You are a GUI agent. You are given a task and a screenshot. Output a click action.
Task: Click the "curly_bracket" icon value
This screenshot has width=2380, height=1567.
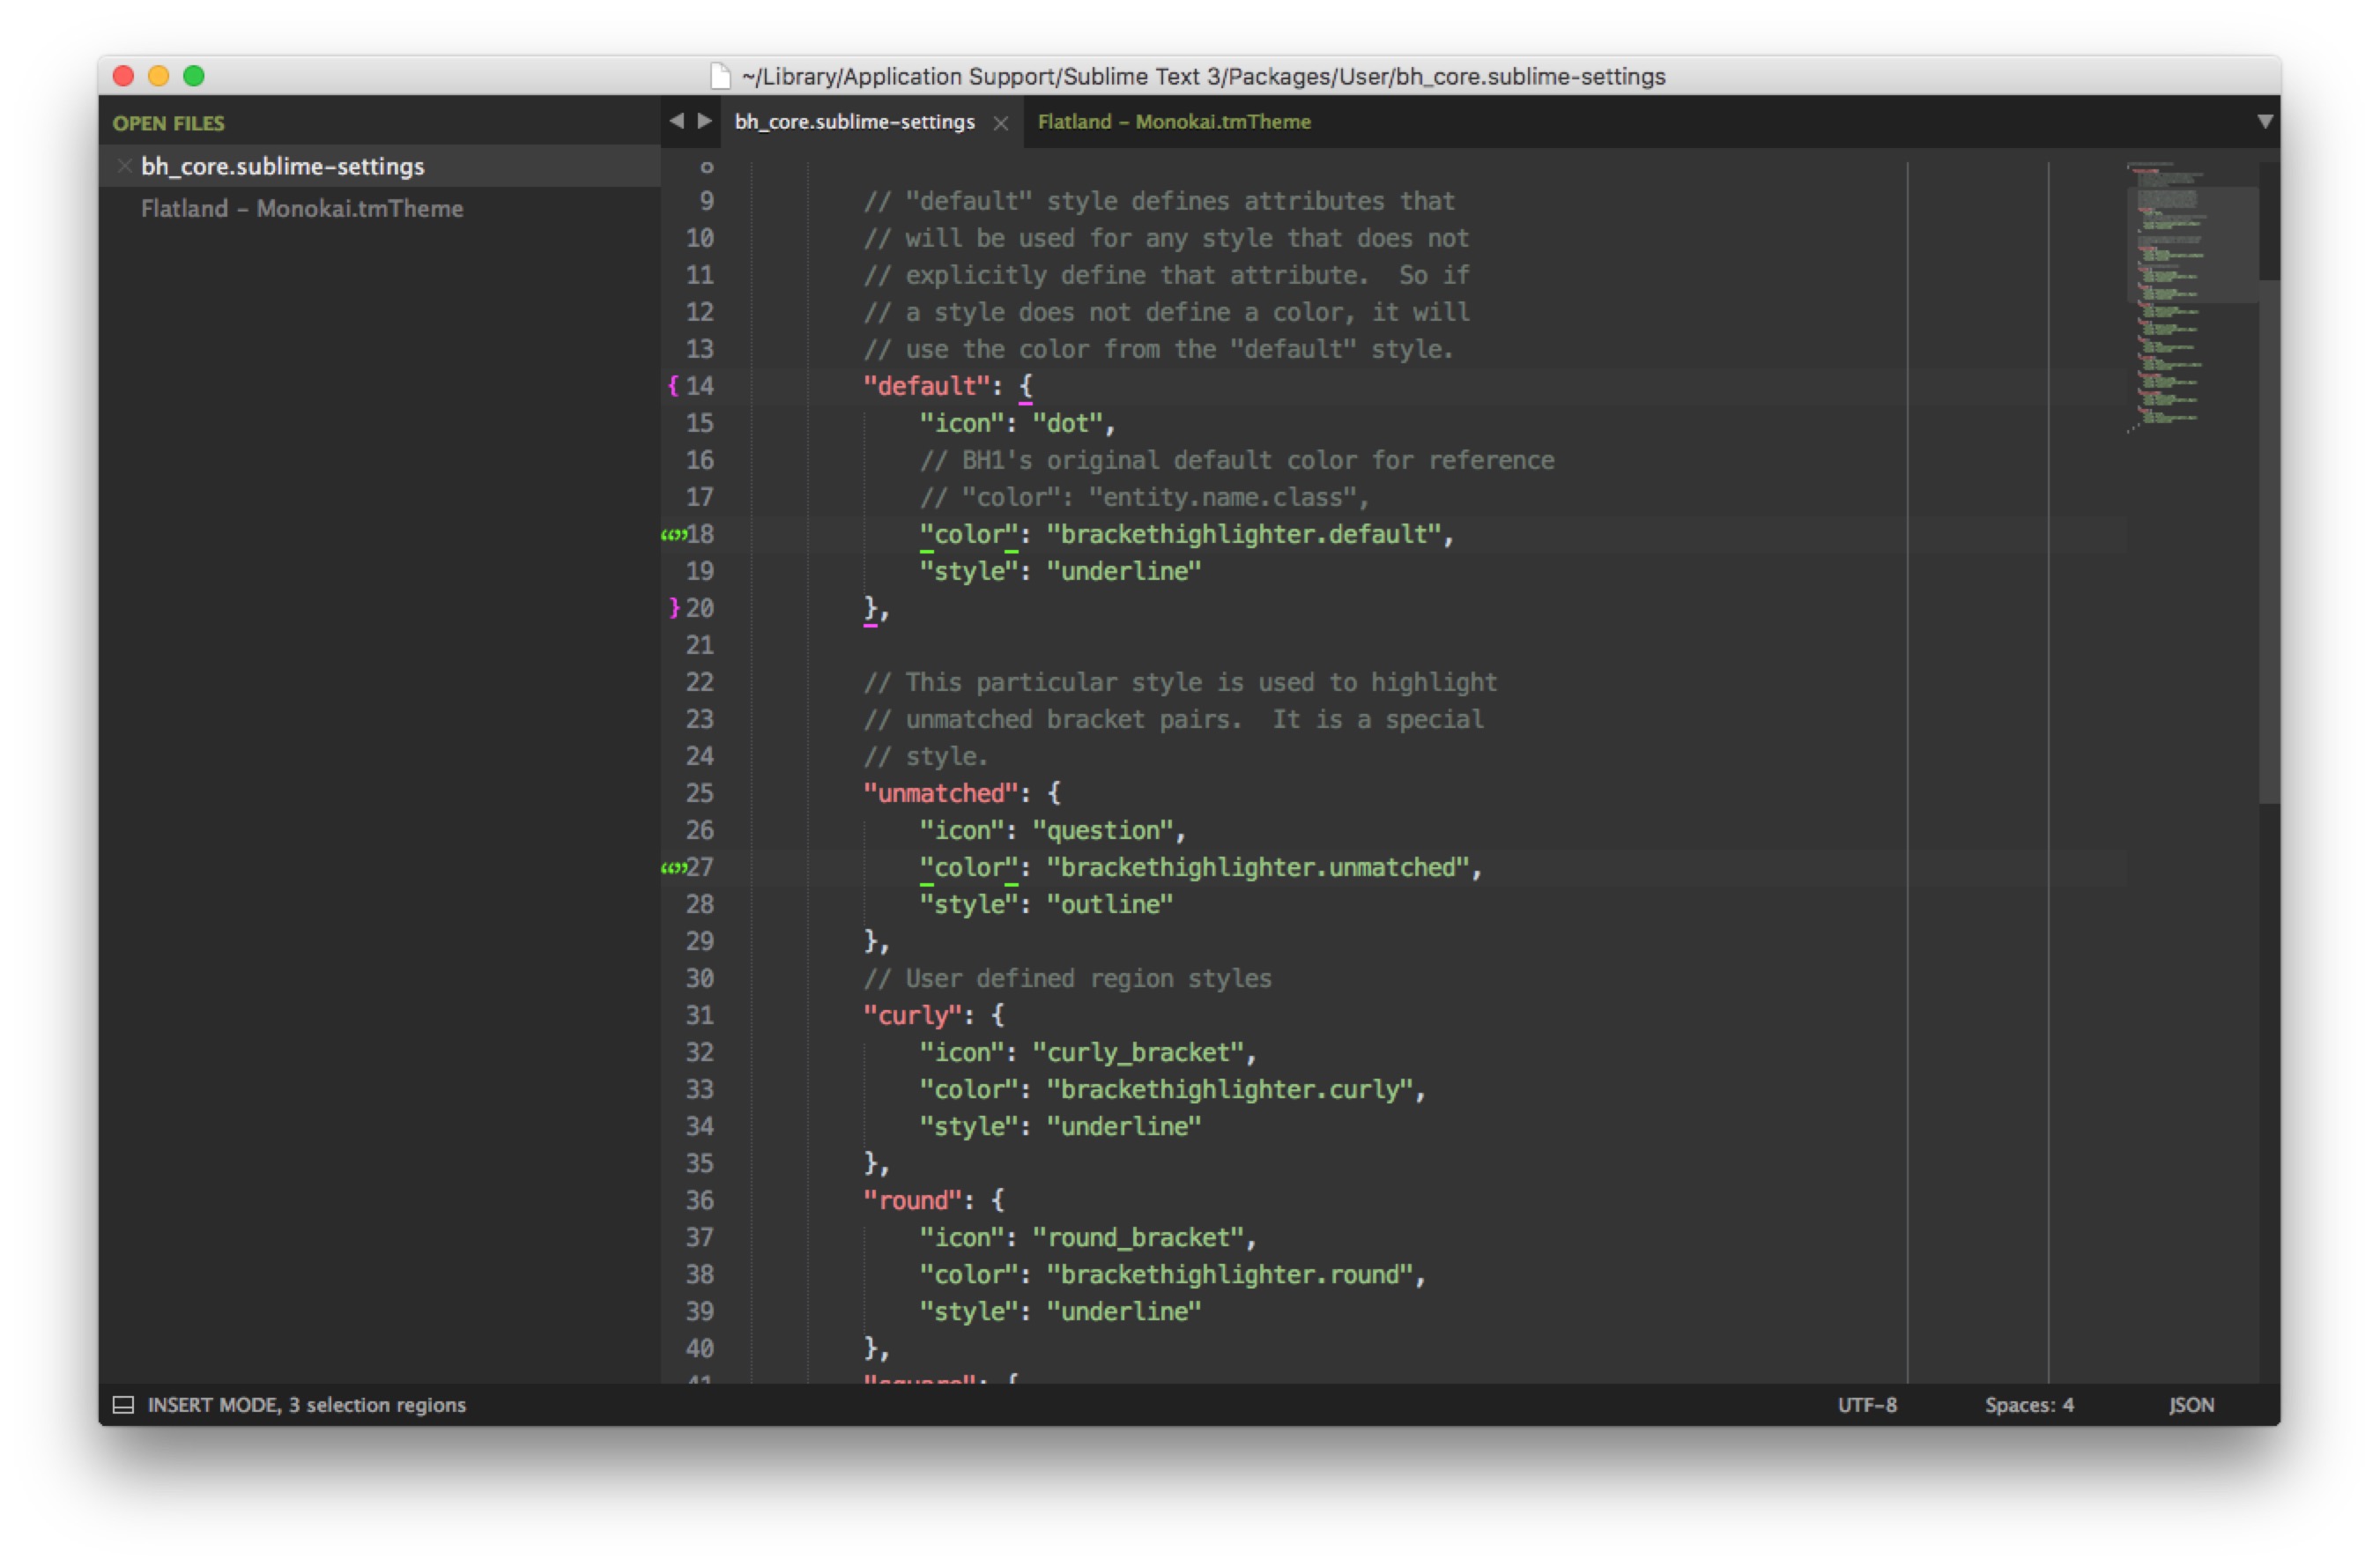click(1137, 1052)
